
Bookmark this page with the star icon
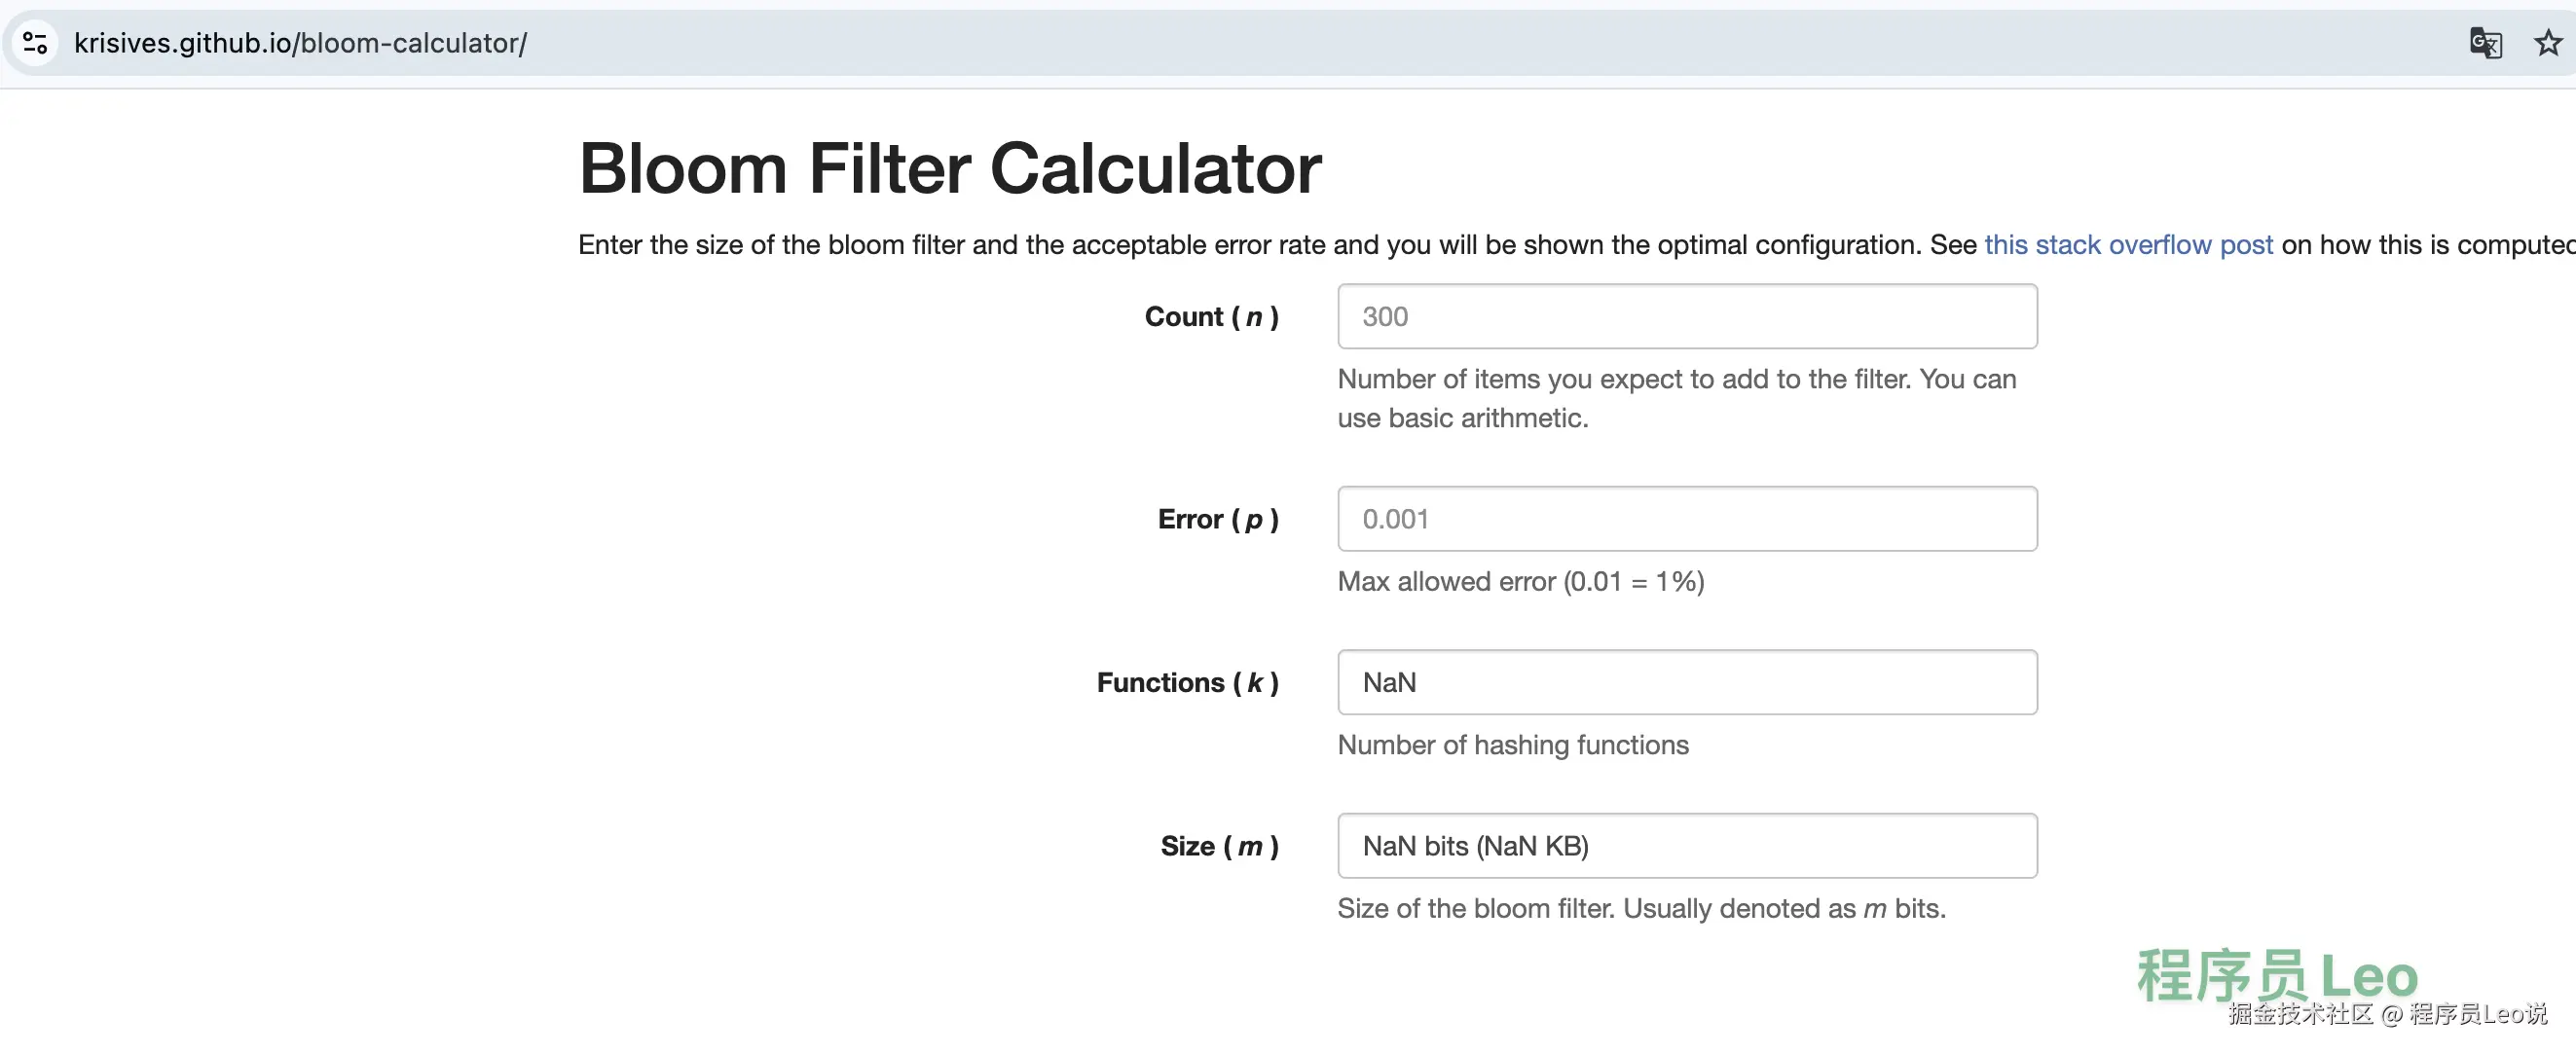click(x=2547, y=43)
